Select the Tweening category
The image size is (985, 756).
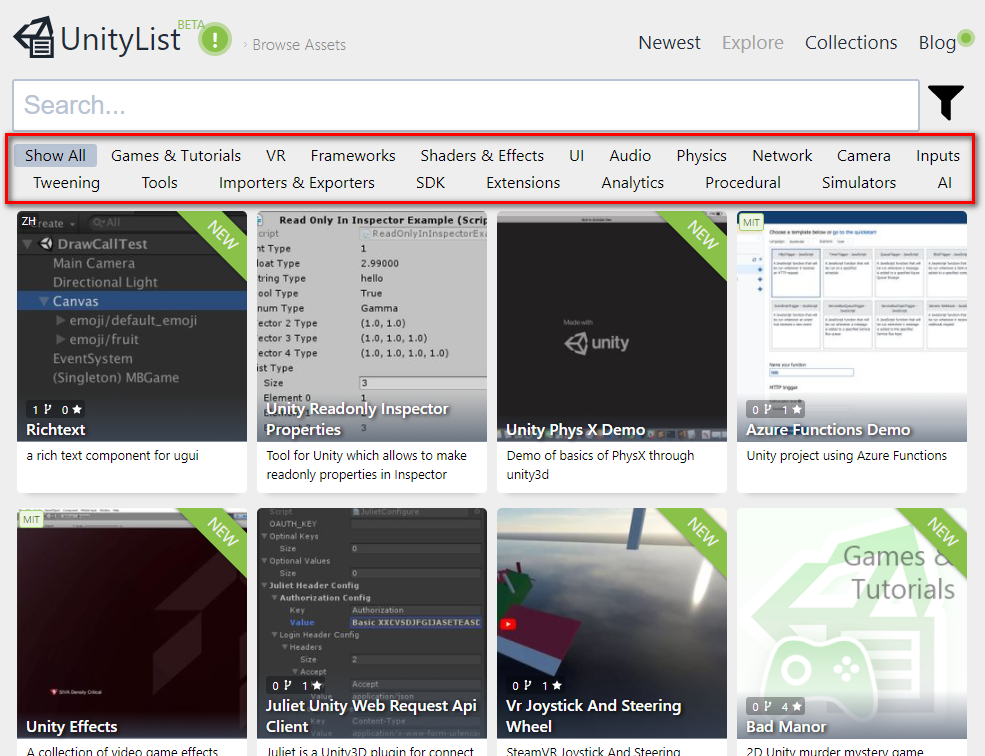tap(67, 183)
